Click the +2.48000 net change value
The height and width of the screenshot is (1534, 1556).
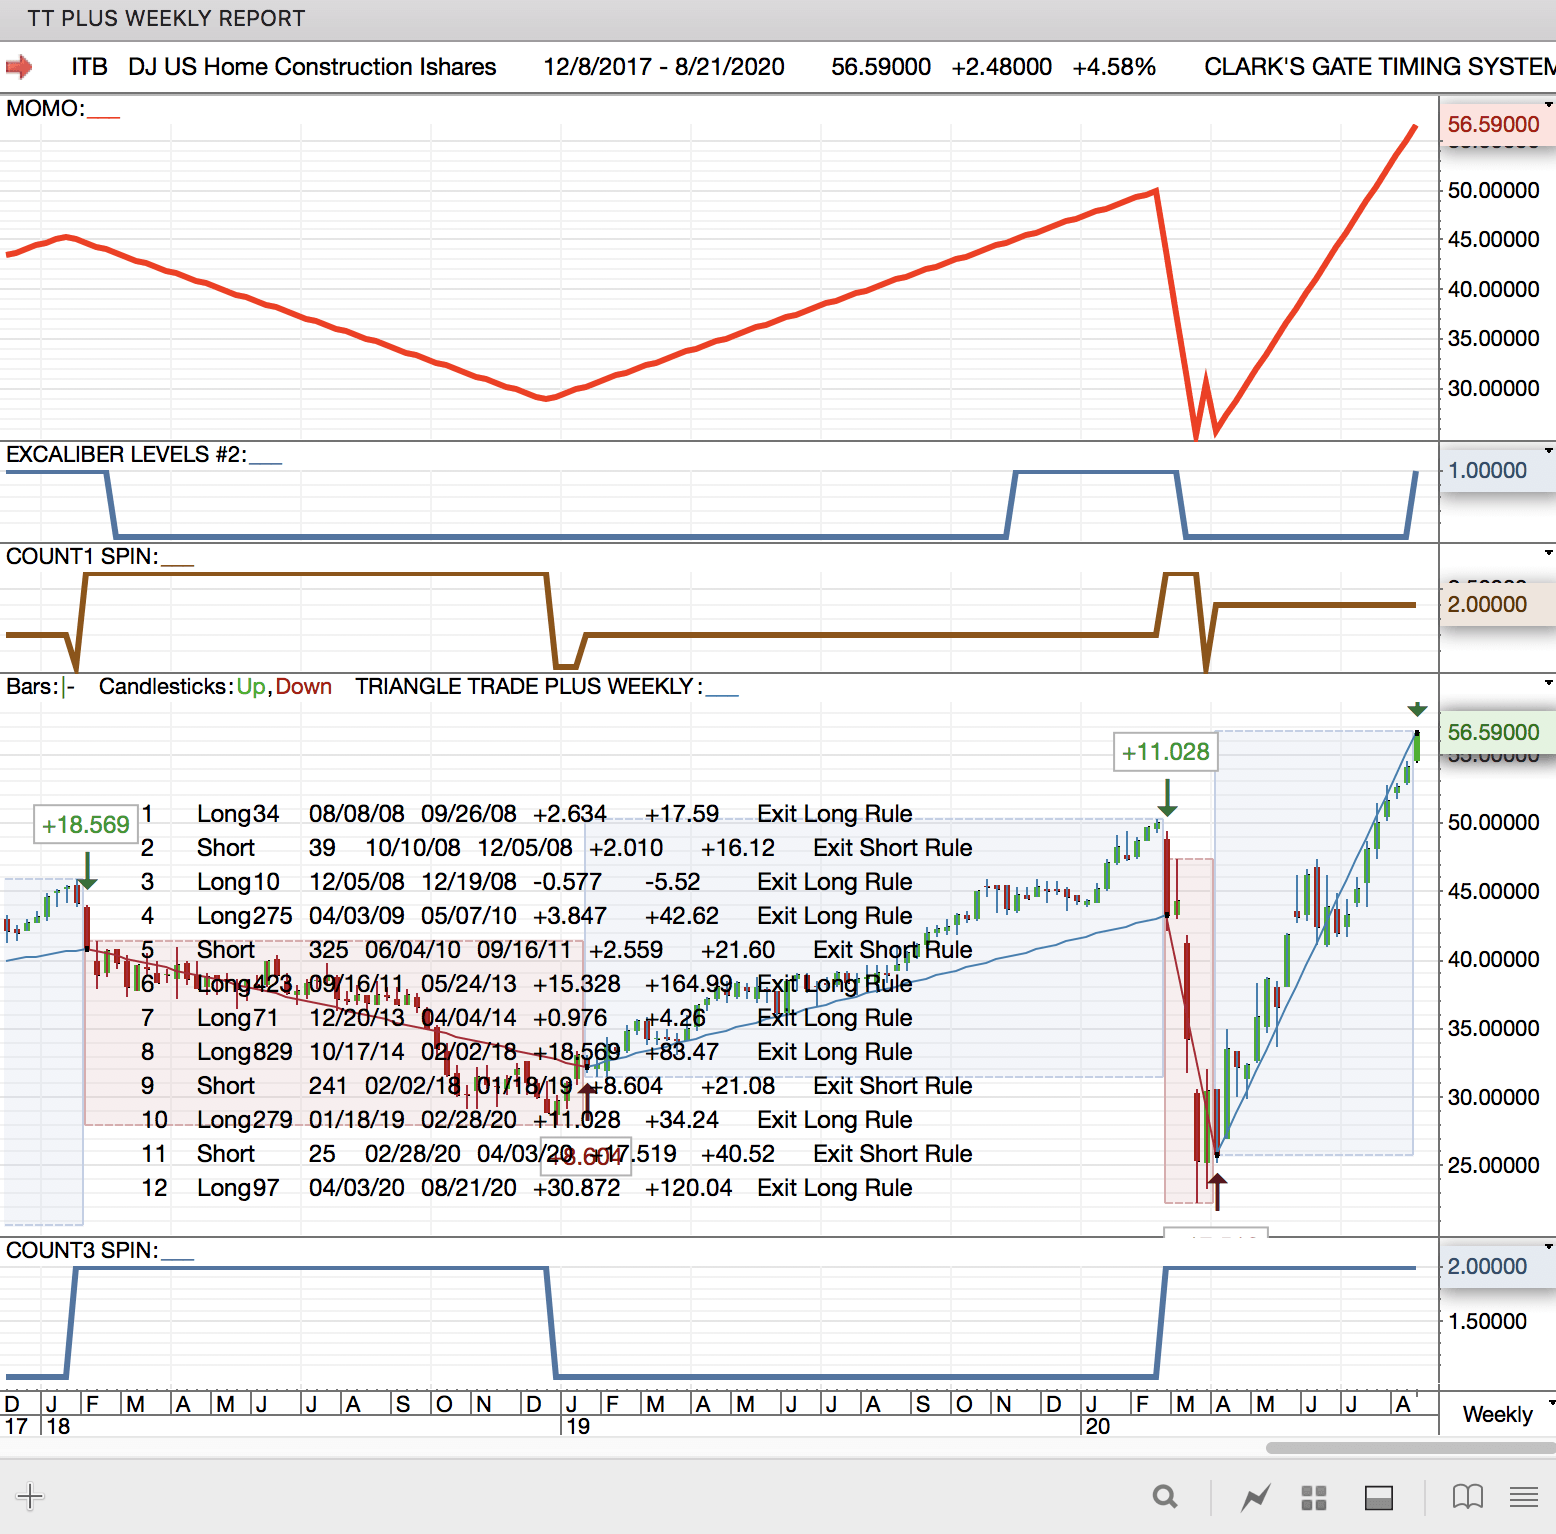point(1002,67)
